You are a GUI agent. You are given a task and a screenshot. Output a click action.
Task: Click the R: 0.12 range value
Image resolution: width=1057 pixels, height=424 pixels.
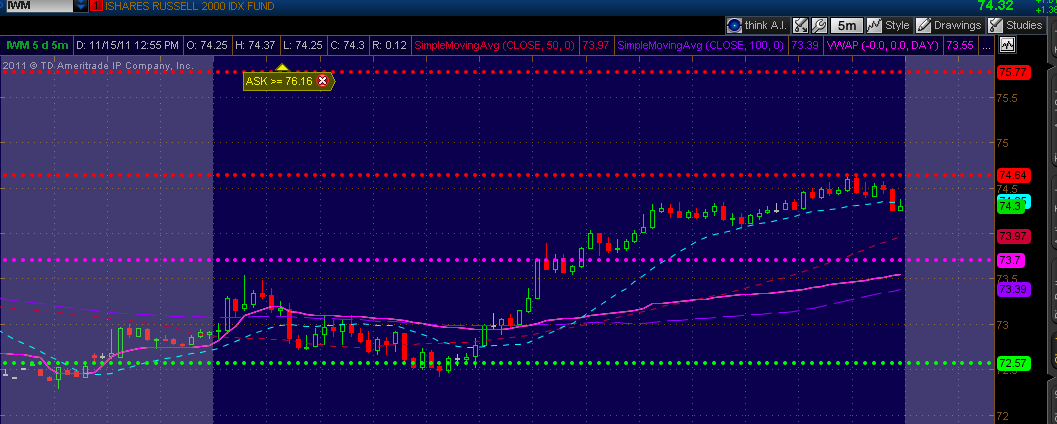pyautogui.click(x=390, y=45)
